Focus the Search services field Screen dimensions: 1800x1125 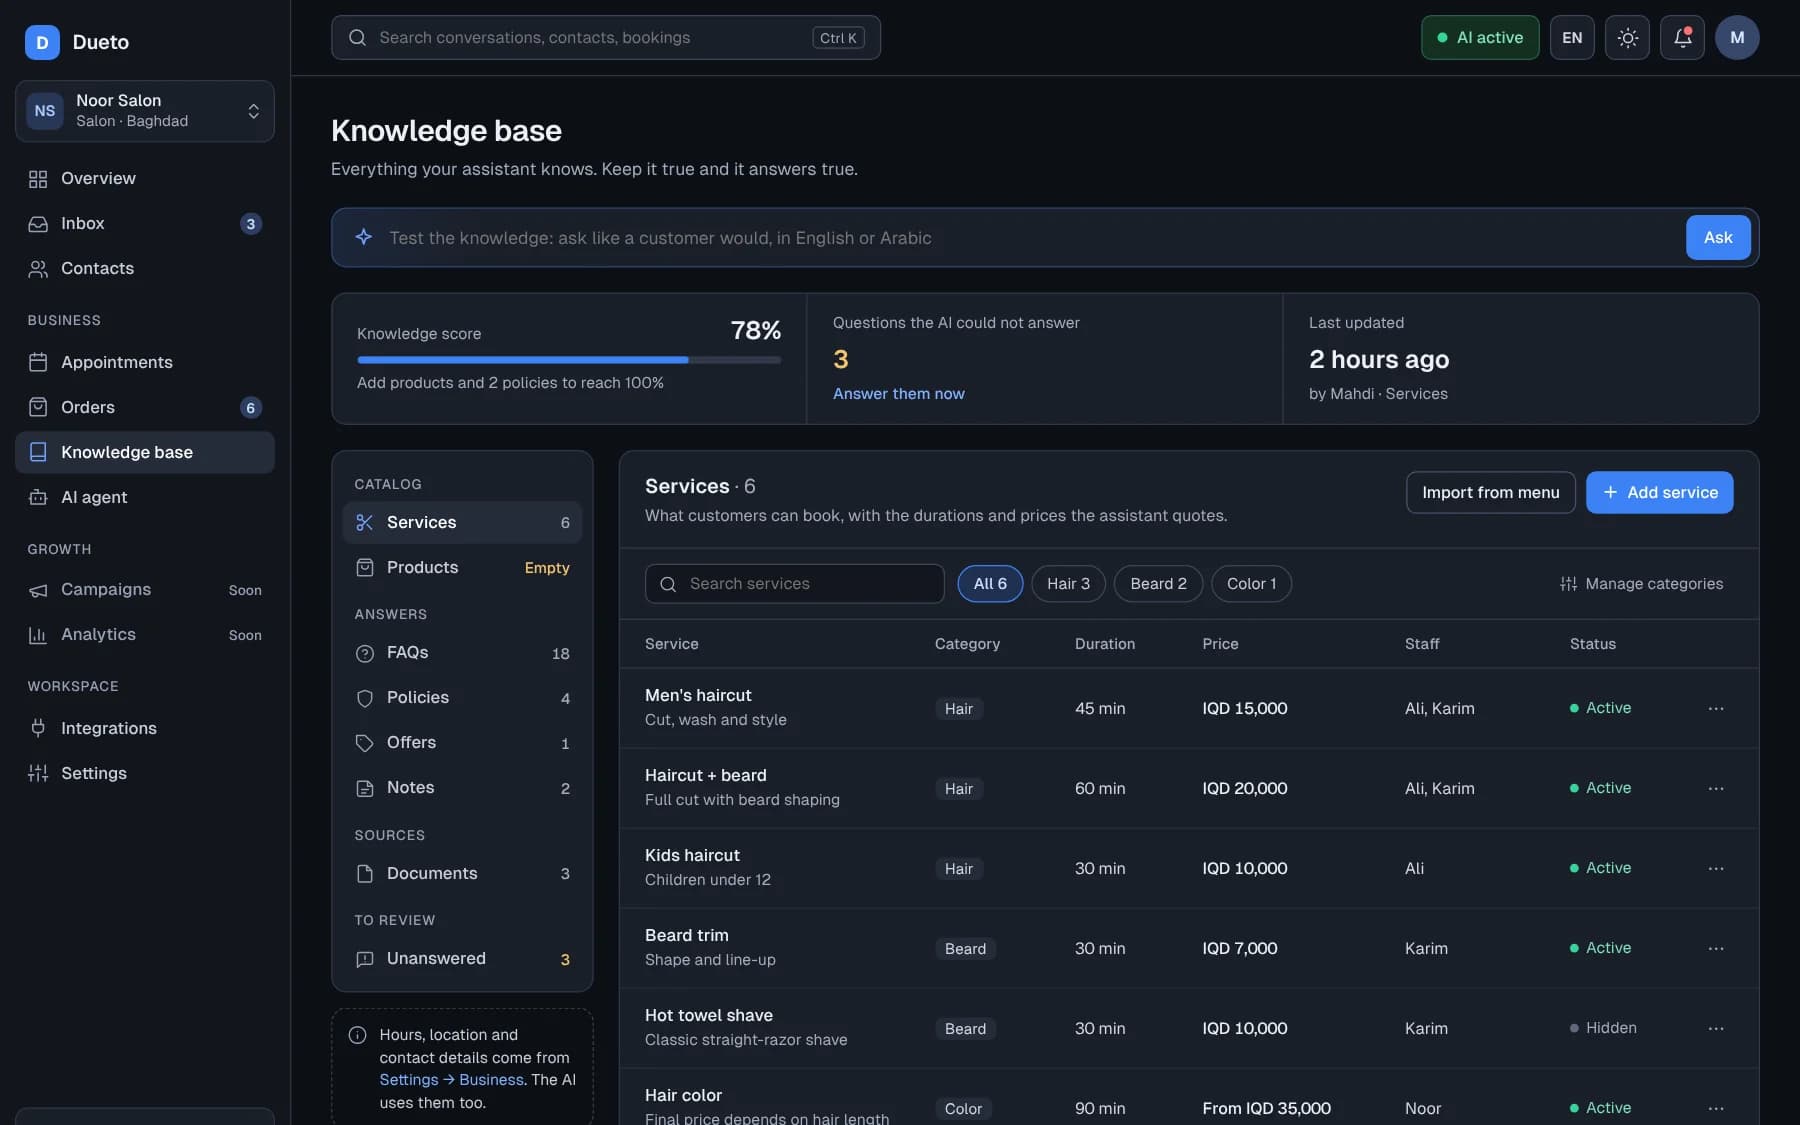click(x=795, y=584)
